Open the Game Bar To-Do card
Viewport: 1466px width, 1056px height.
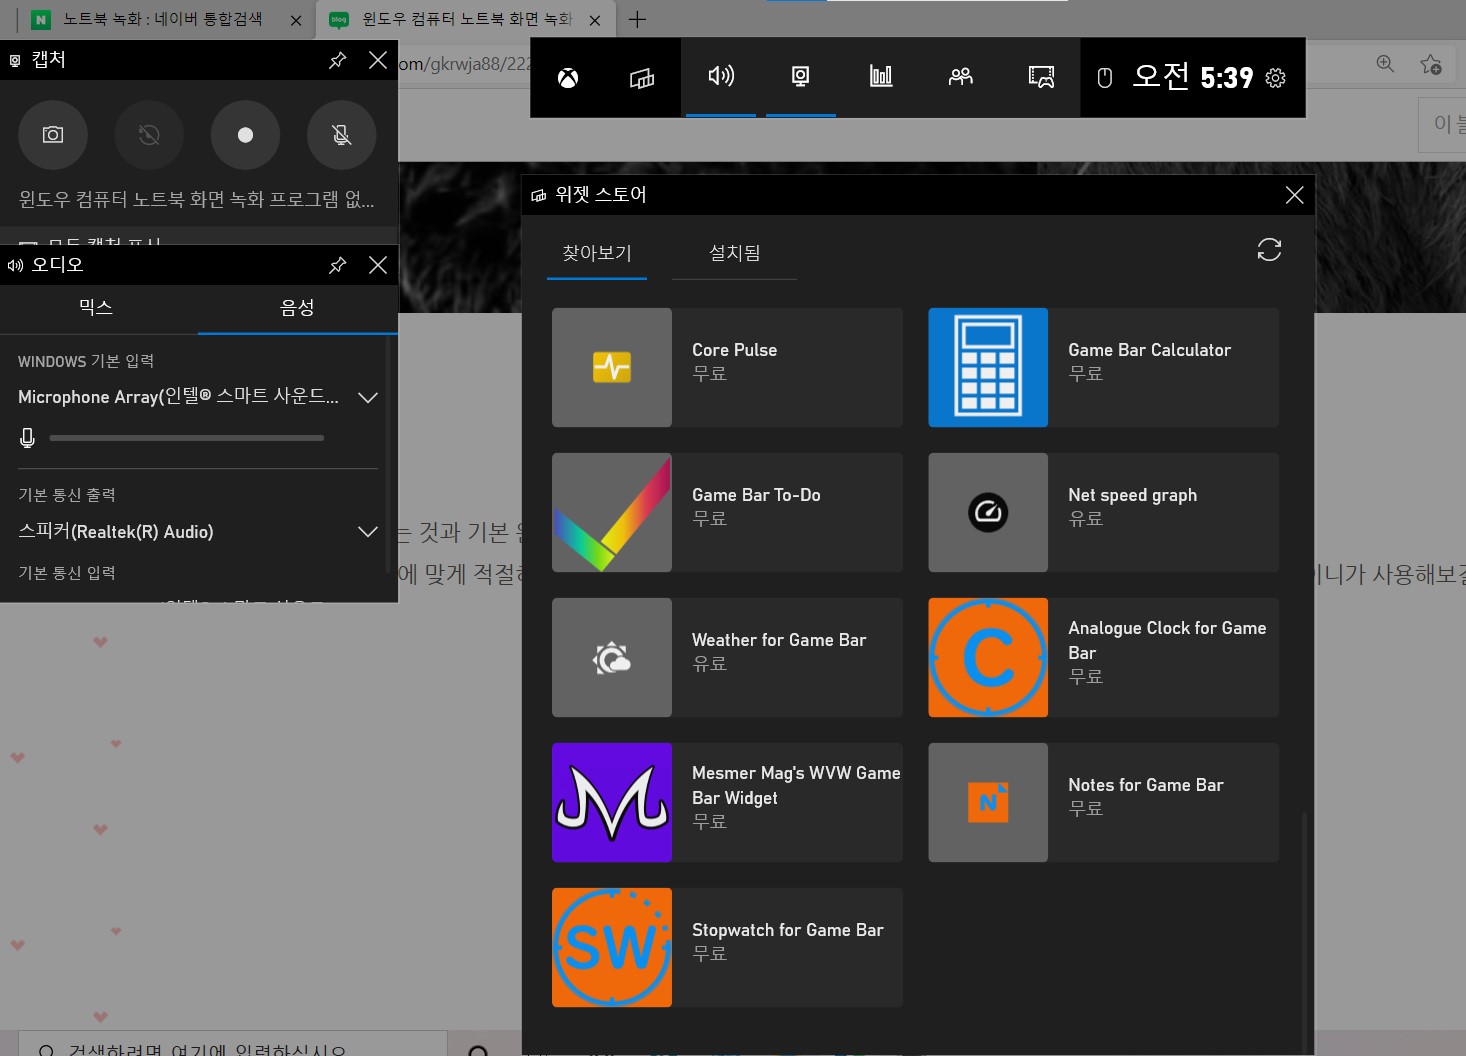(x=727, y=512)
